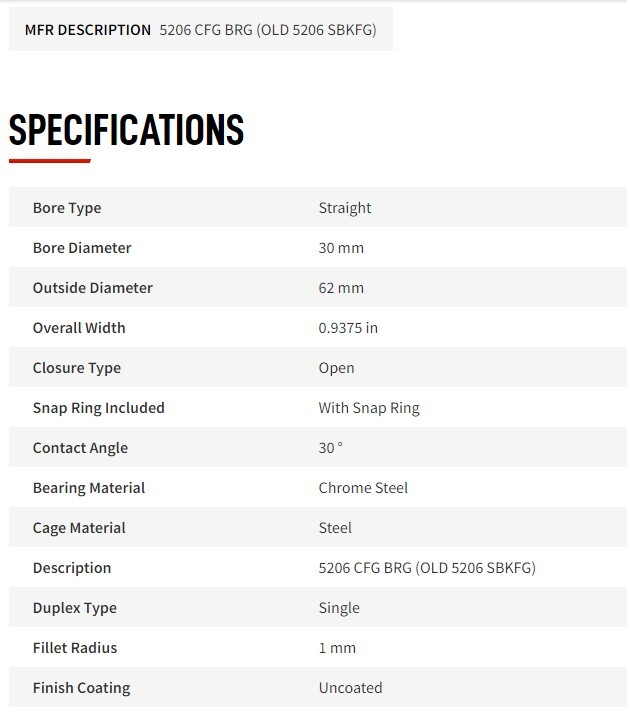The height and width of the screenshot is (709, 627).
Task: Select the Uncoated finish coating value
Action: pyautogui.click(x=350, y=688)
